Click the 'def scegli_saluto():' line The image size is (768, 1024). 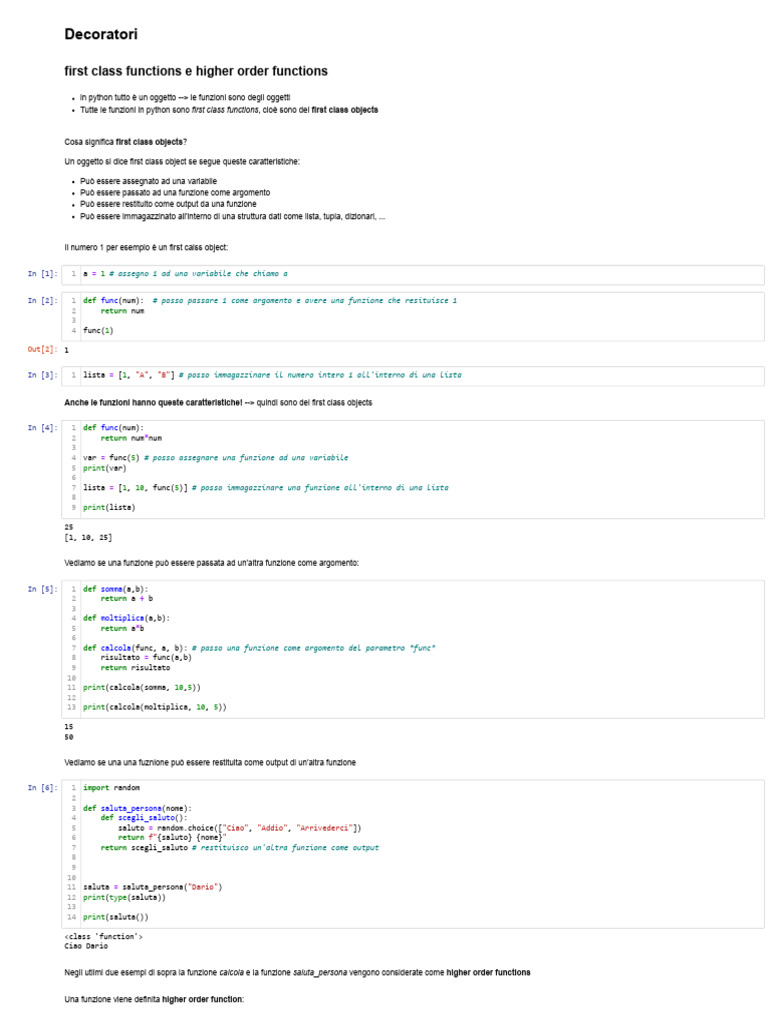coord(144,818)
